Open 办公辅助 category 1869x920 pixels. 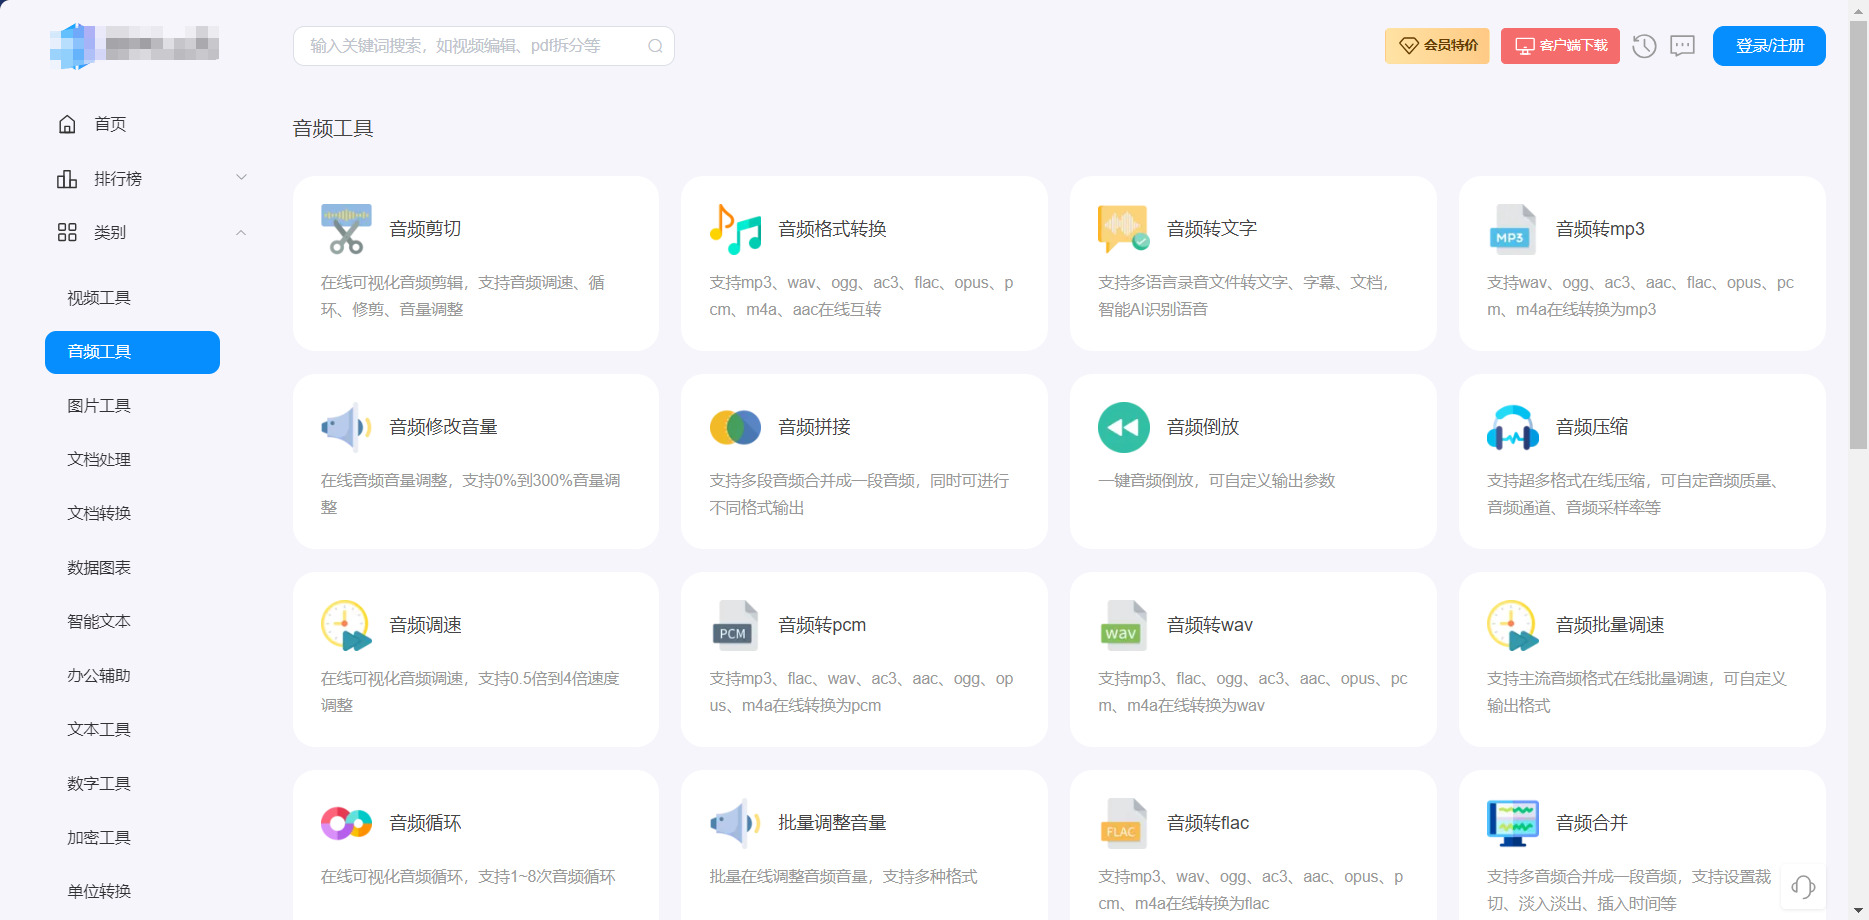point(99,676)
